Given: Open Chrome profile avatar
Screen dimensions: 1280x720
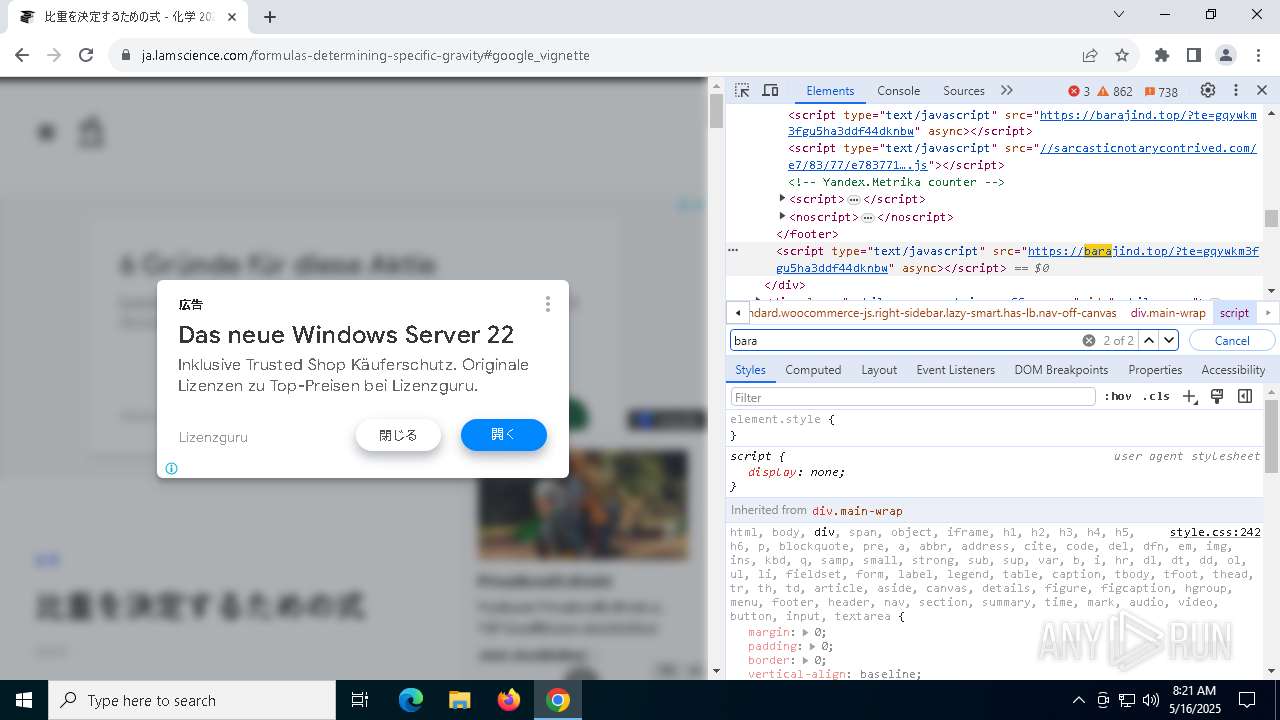Looking at the screenshot, I should click(1226, 55).
